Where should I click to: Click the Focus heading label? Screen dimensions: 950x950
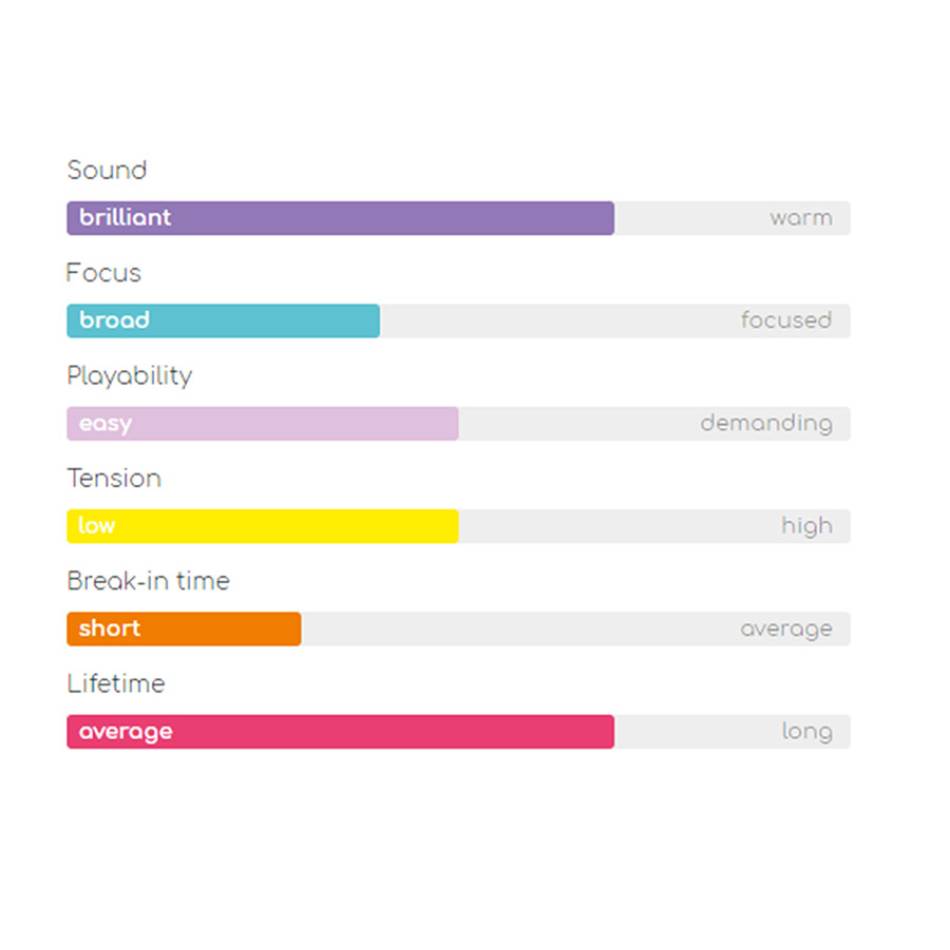104,273
